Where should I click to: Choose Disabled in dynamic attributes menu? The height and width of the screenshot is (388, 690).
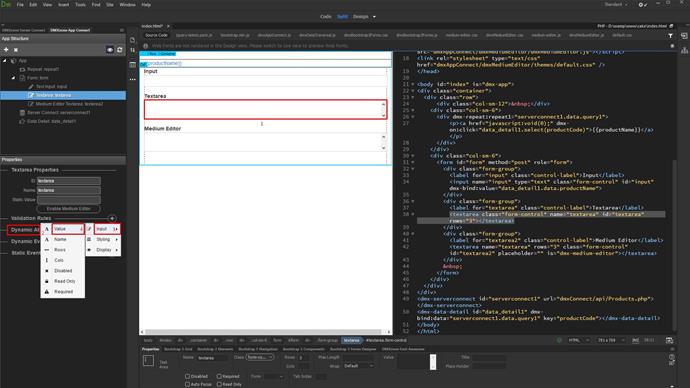(x=62, y=271)
